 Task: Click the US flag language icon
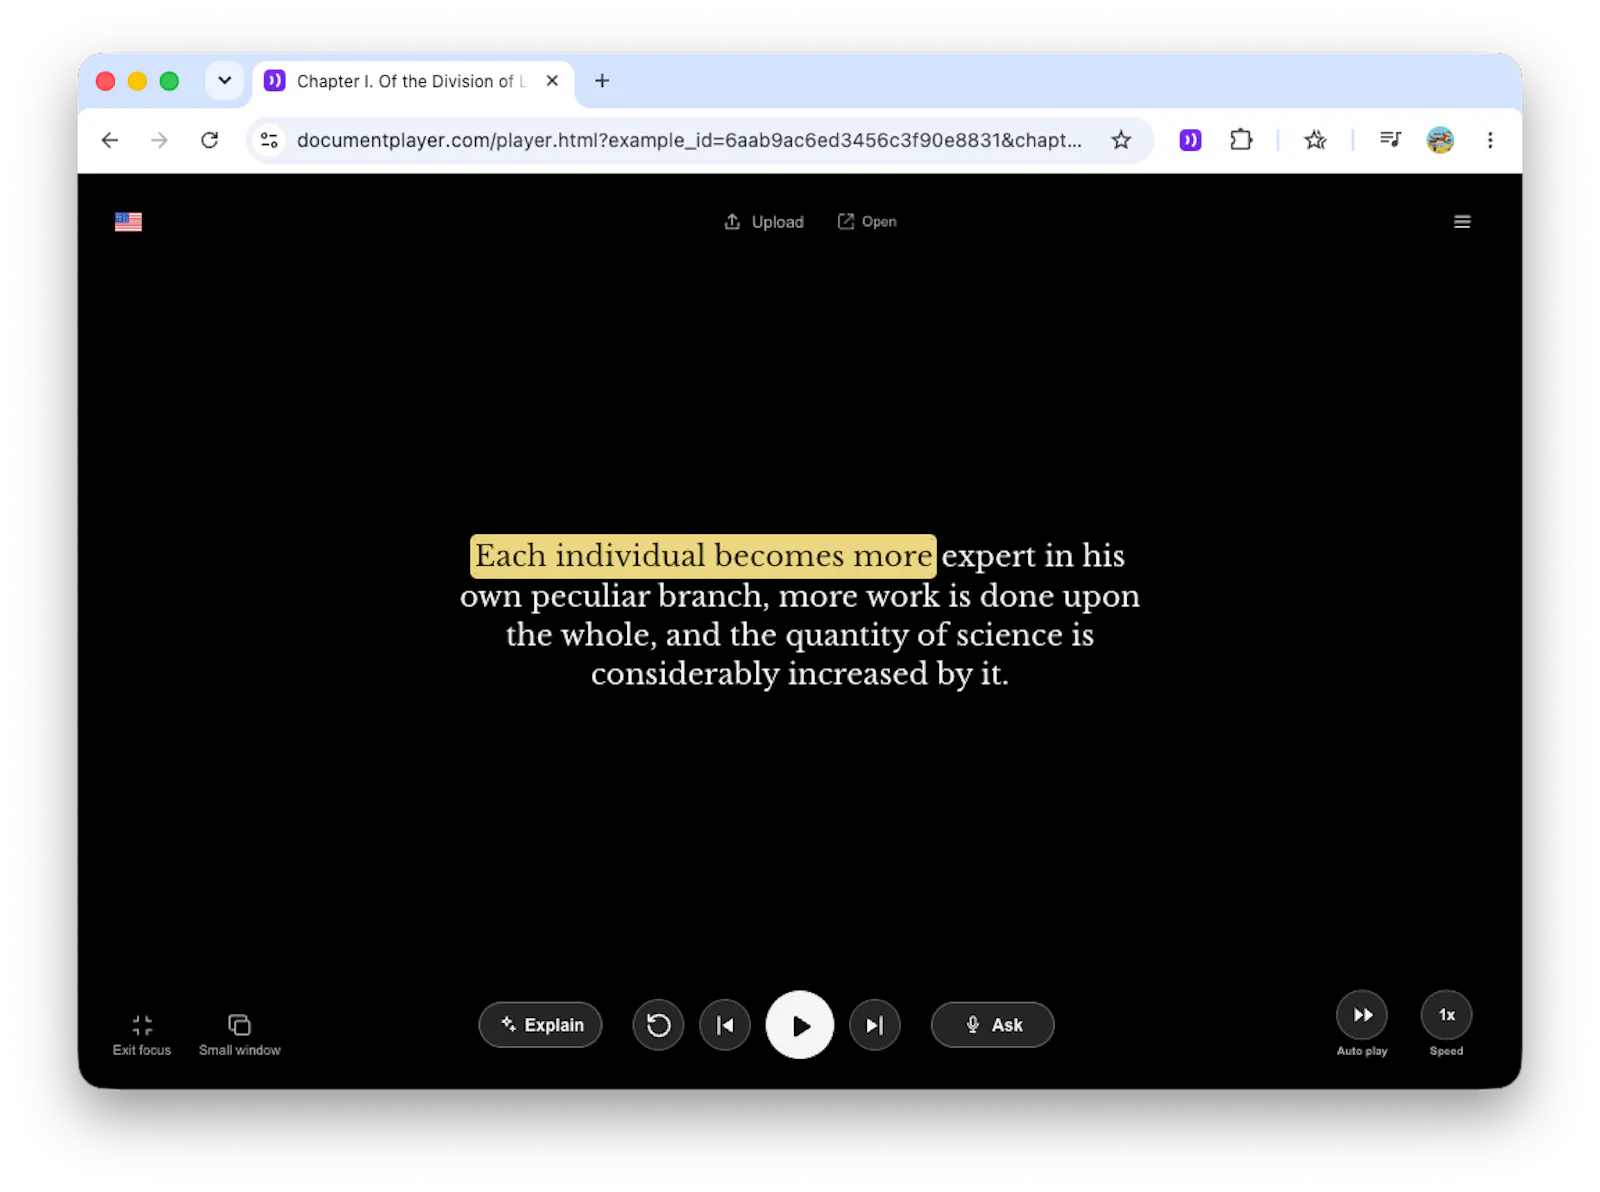tap(128, 222)
